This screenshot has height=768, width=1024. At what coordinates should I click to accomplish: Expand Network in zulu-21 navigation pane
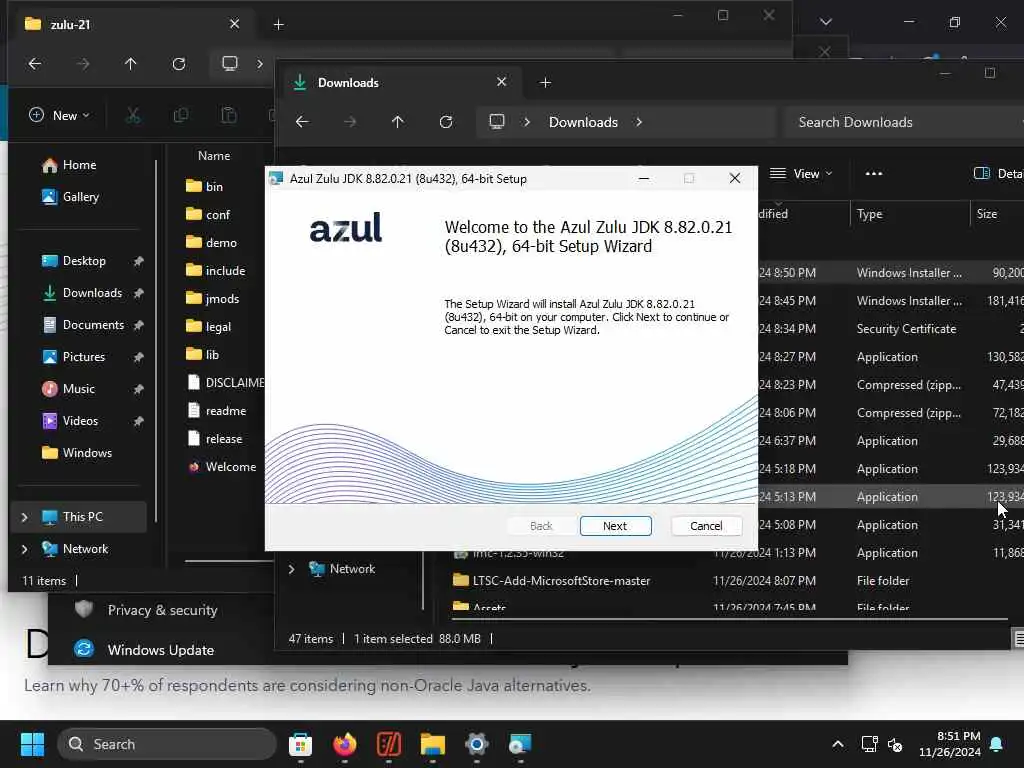click(x=25, y=549)
